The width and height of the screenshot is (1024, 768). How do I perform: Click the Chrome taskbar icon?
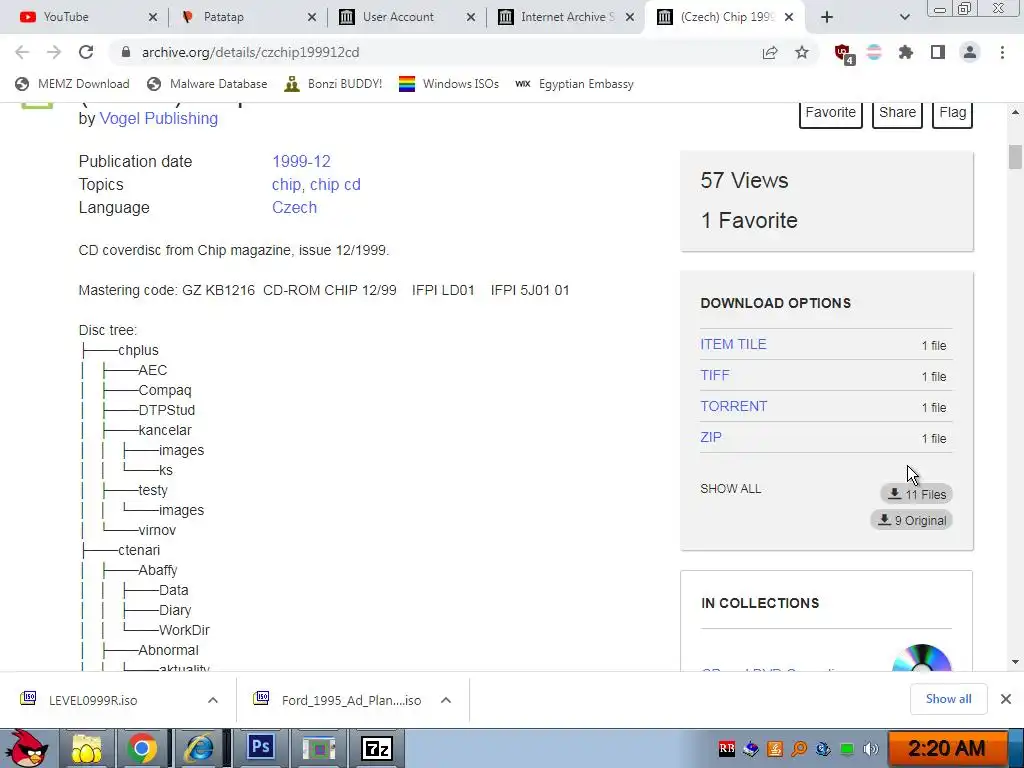coord(142,748)
